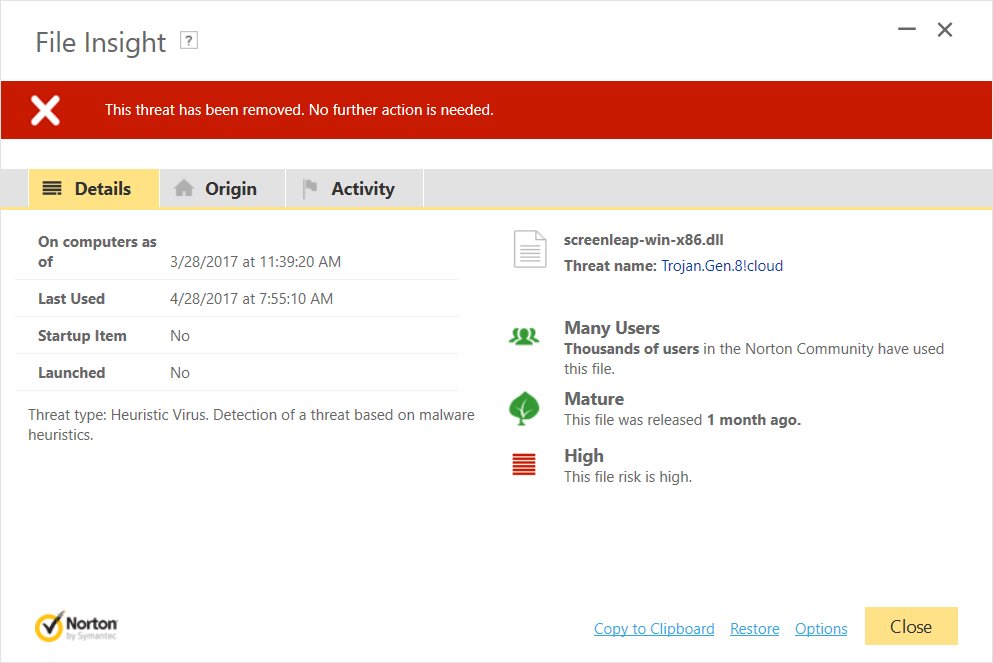Open the Trojan.Gen.8!cloud threat name link

tap(722, 266)
